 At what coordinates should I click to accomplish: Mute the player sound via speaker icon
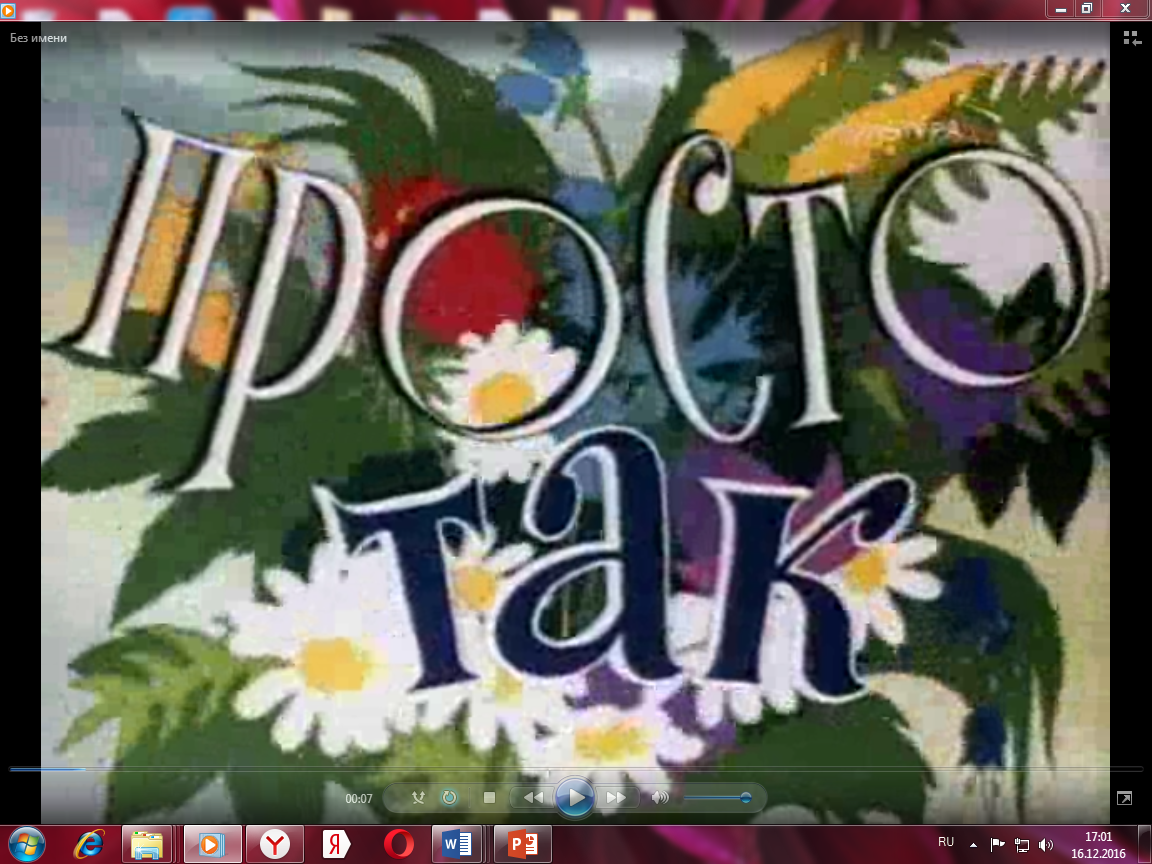(660, 797)
